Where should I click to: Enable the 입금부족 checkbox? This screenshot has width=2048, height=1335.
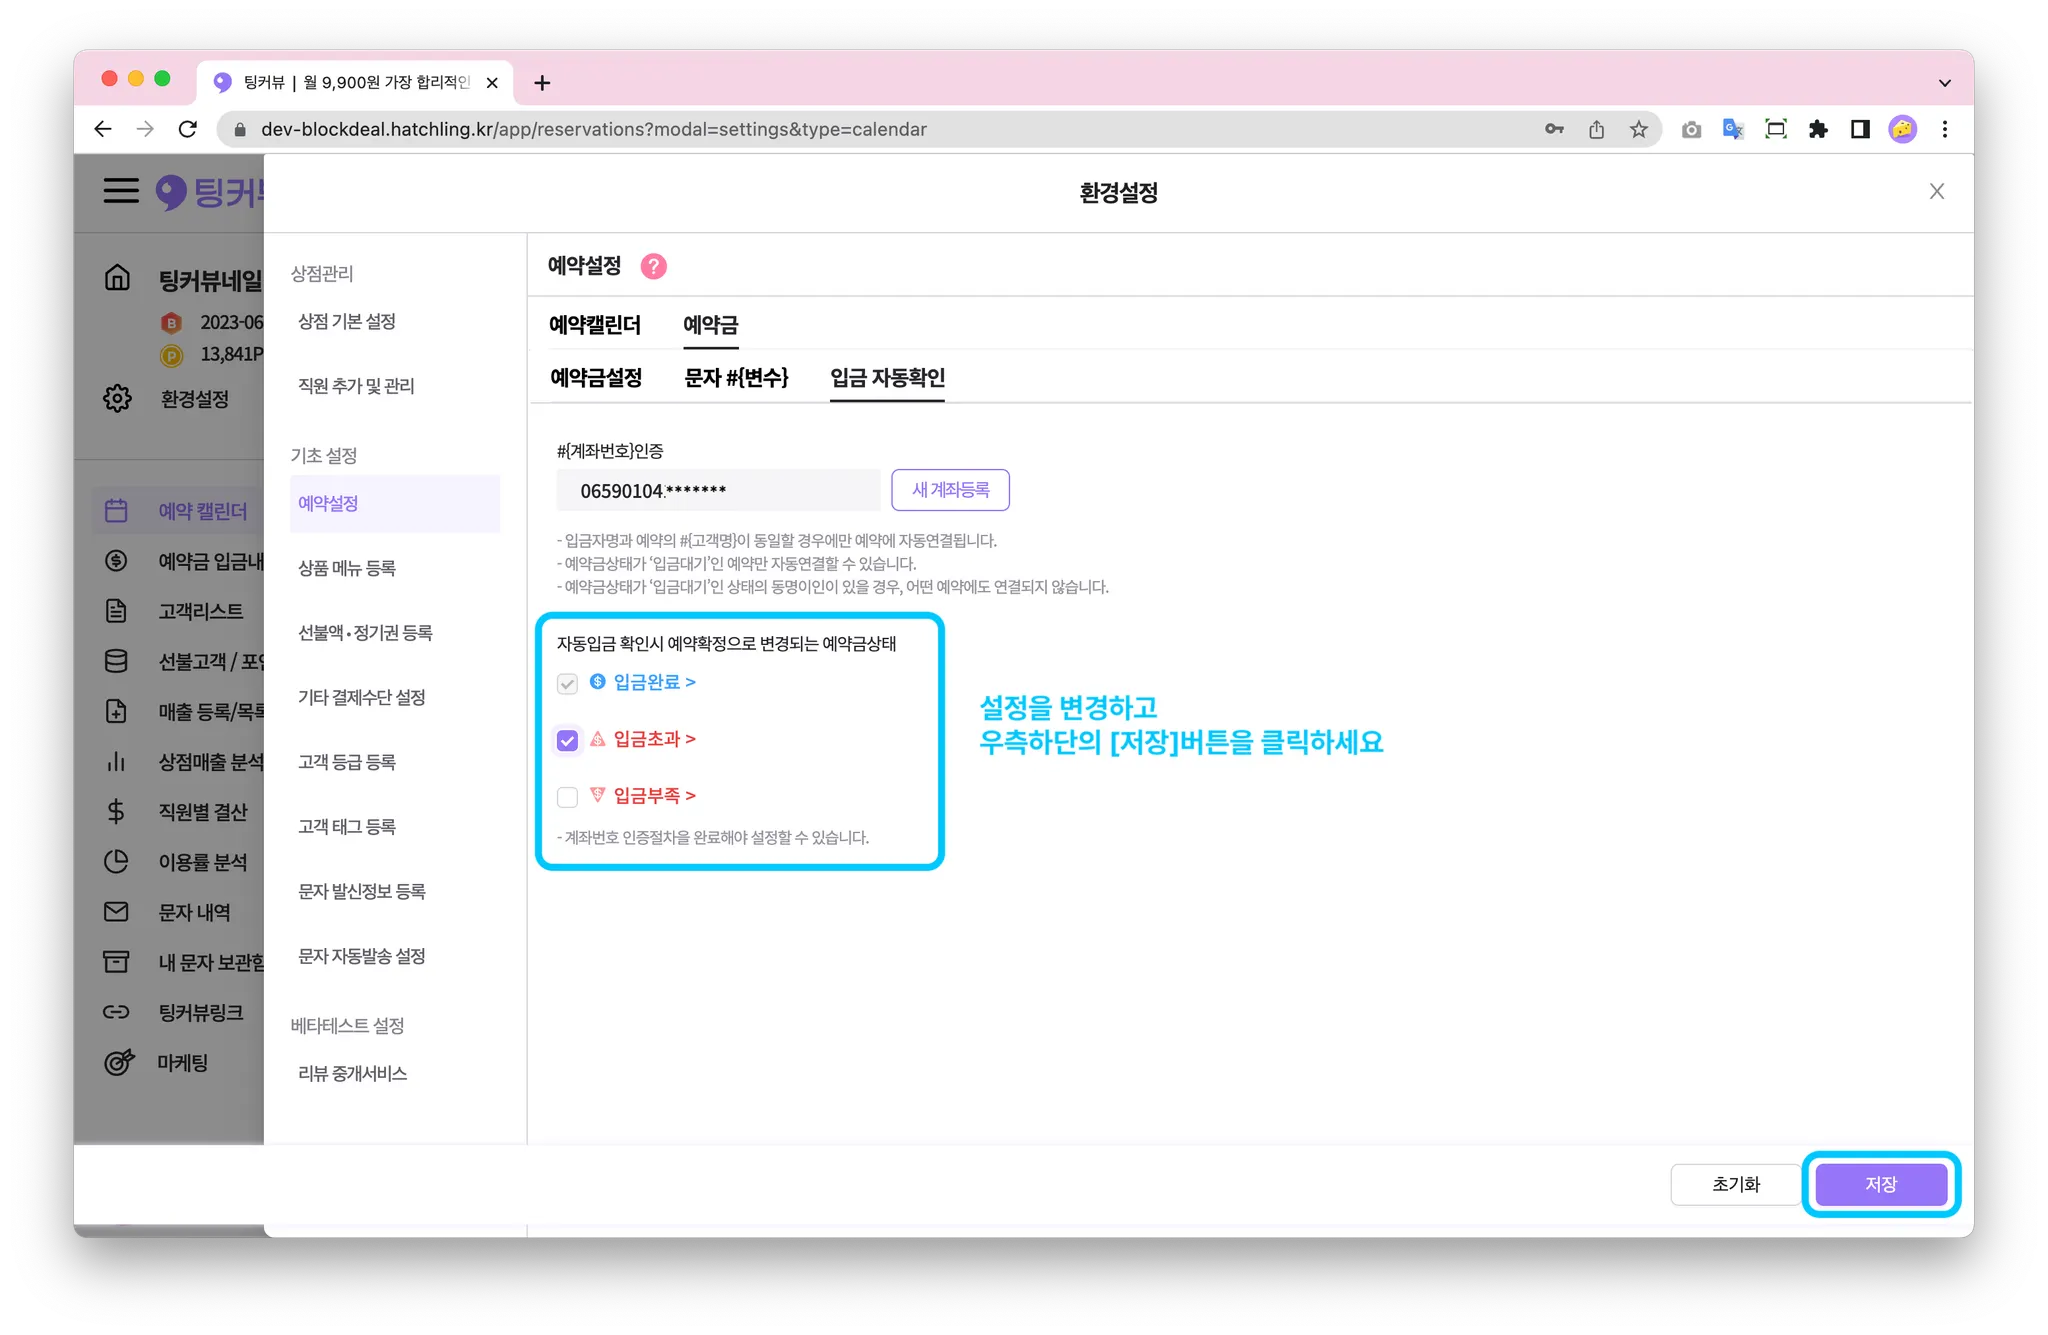pyautogui.click(x=567, y=797)
